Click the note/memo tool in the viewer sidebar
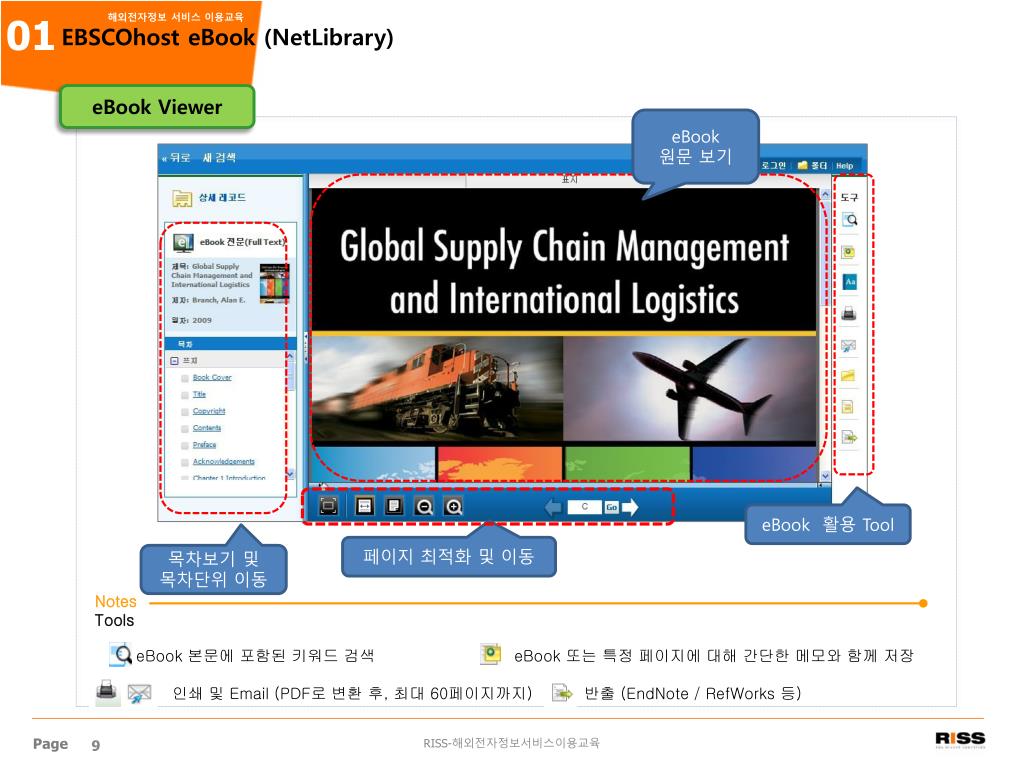This screenshot has height=768, width=1024. tap(848, 251)
